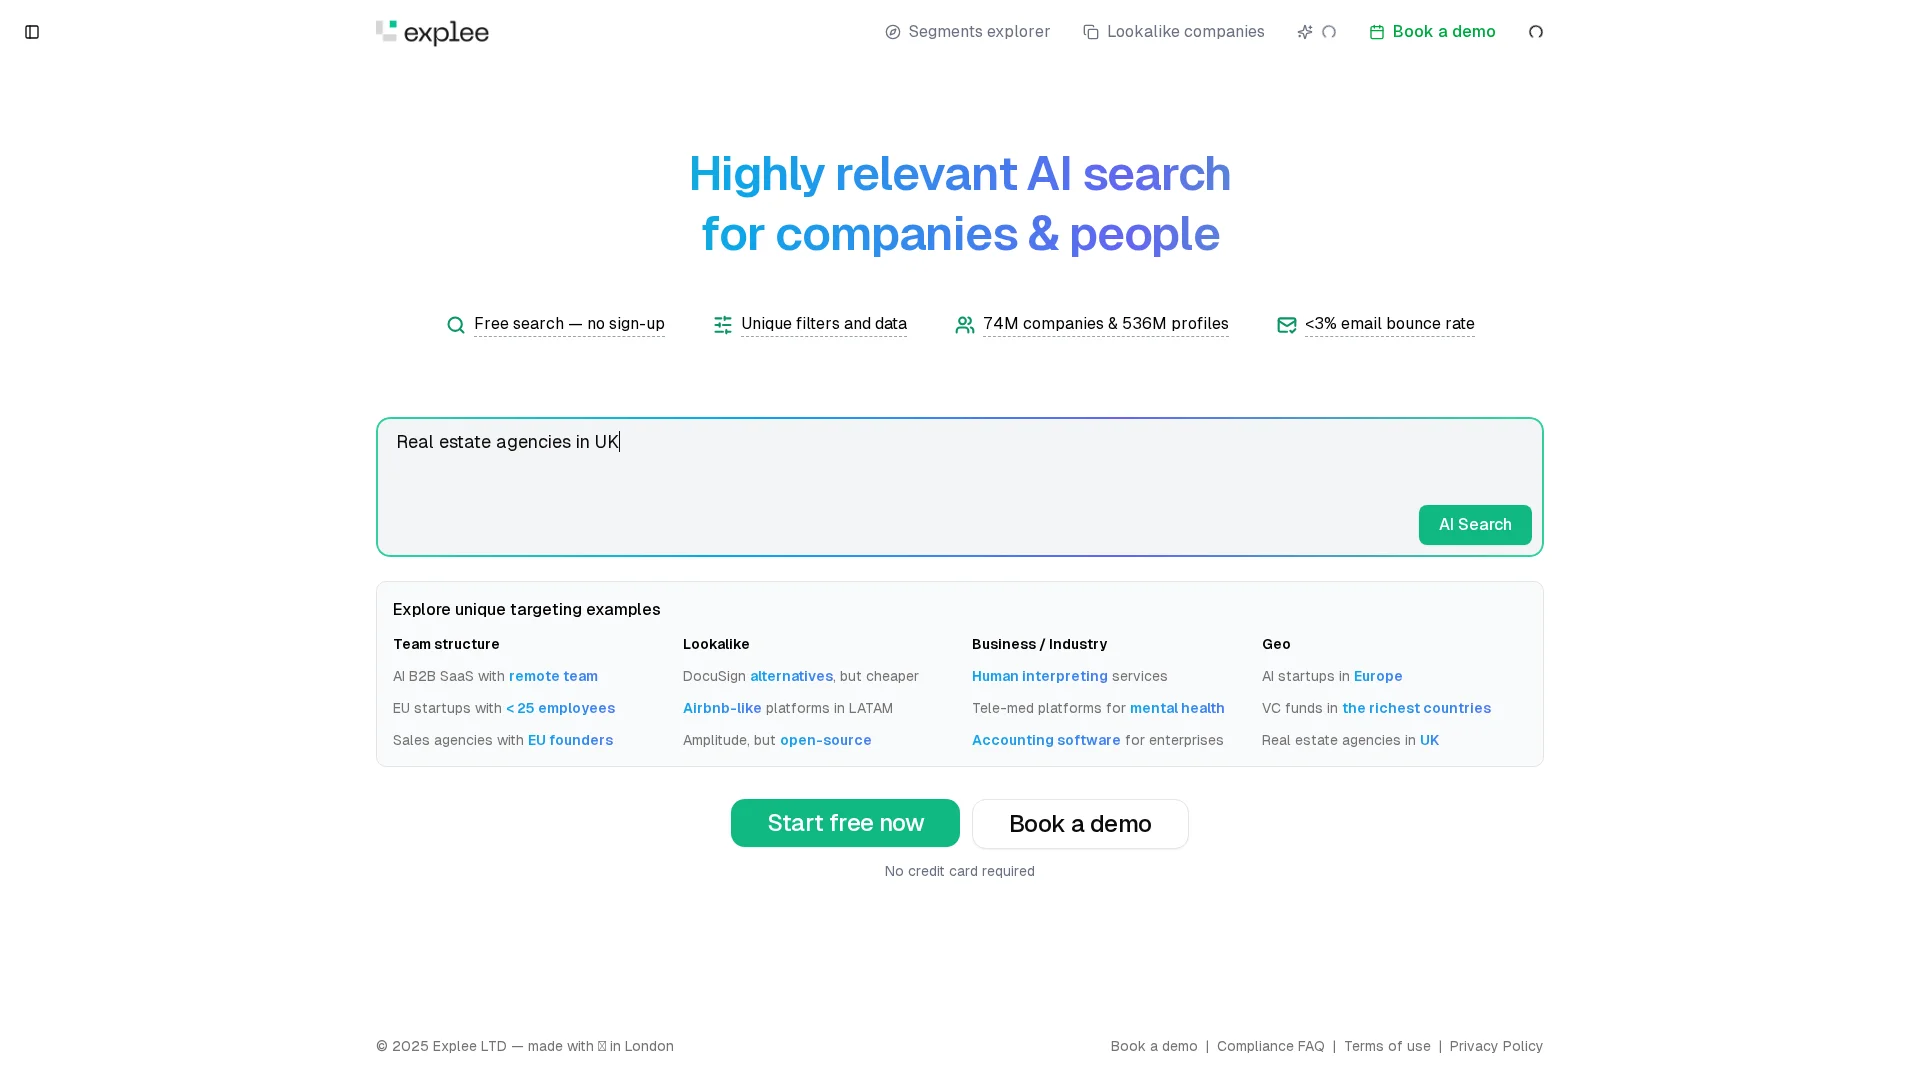
Task: Click the magnifier icon beside Free search
Action: point(456,325)
